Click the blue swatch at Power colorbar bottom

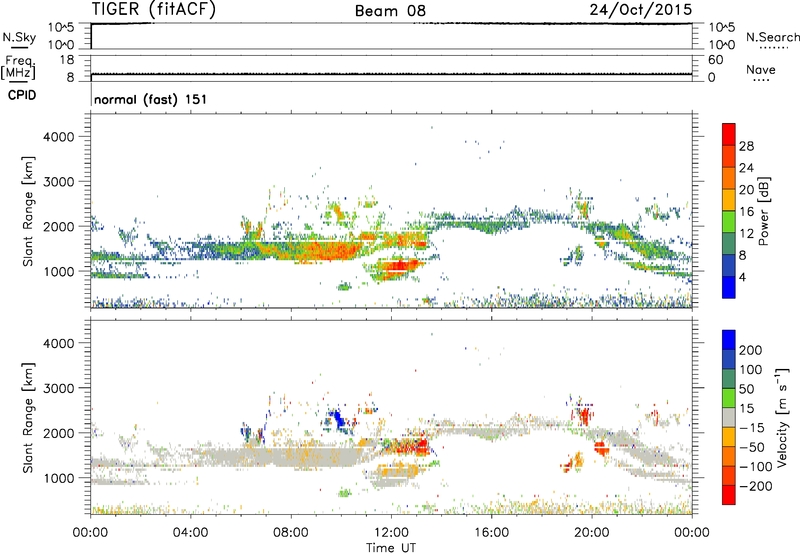click(729, 287)
